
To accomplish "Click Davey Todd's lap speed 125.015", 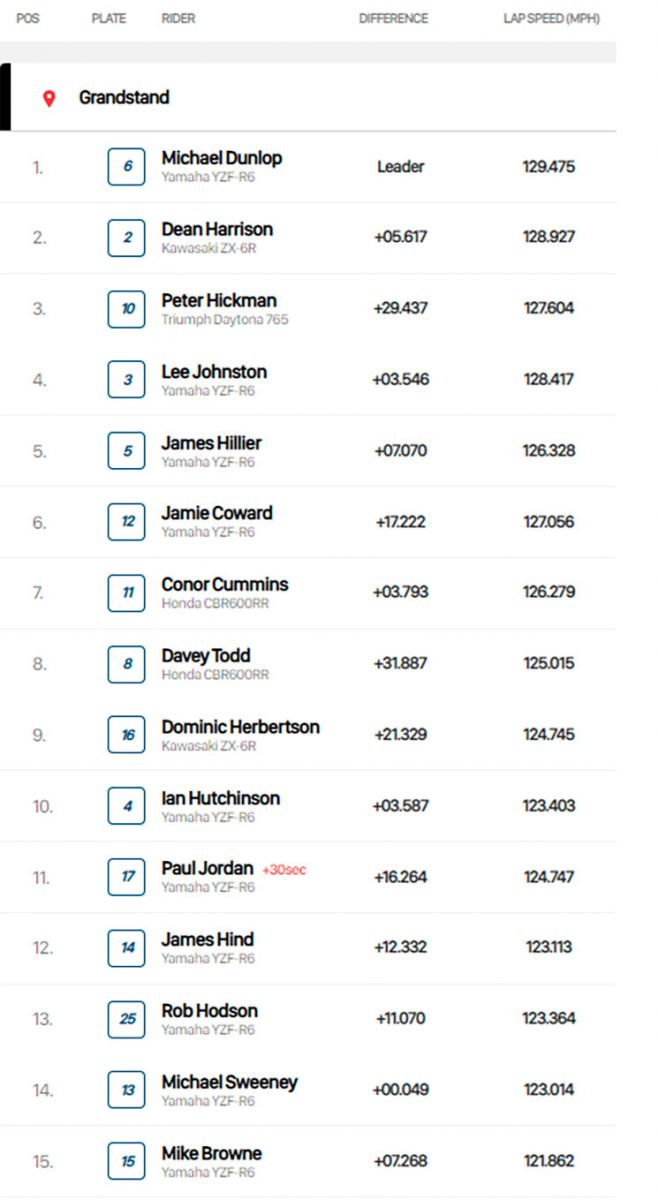I will [x=549, y=663].
